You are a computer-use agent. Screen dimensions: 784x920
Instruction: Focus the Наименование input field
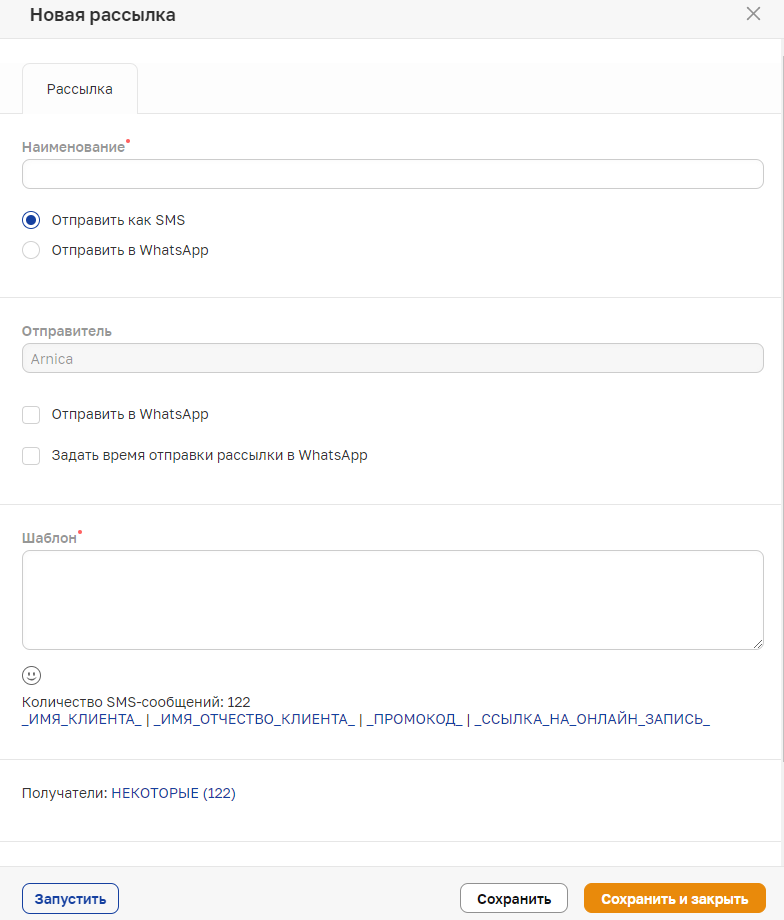(x=393, y=174)
